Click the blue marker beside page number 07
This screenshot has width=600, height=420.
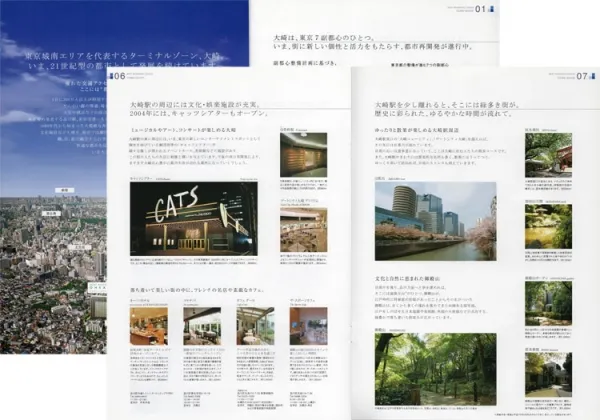pos(593,76)
